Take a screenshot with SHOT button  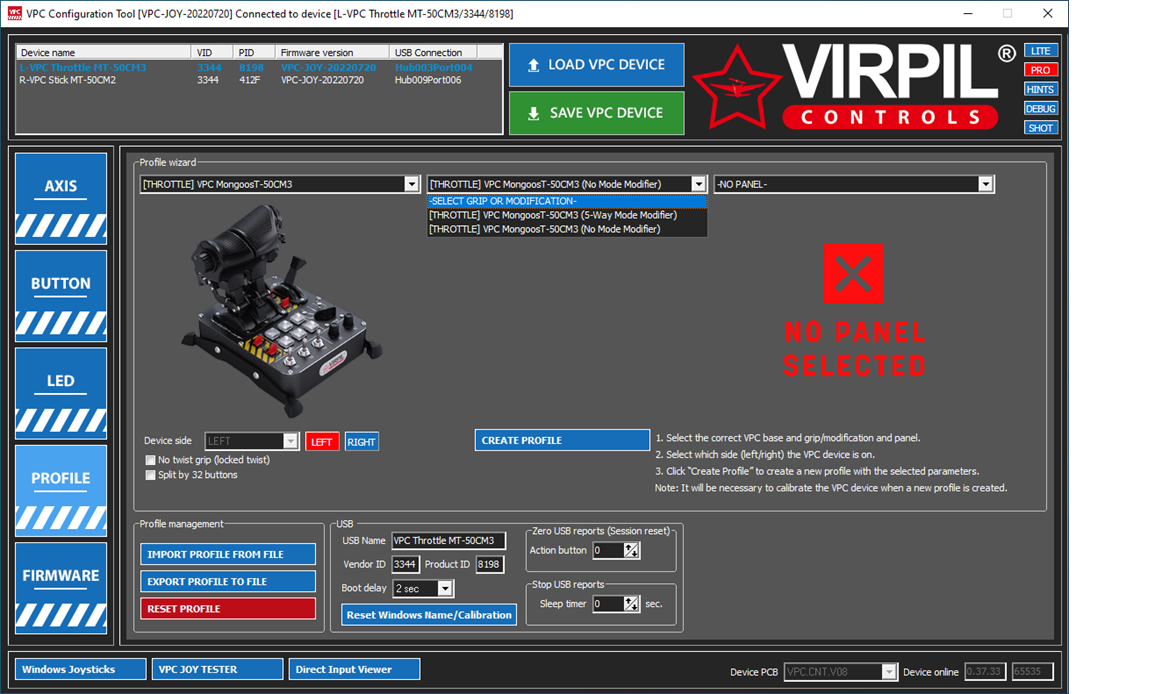[x=1040, y=128]
